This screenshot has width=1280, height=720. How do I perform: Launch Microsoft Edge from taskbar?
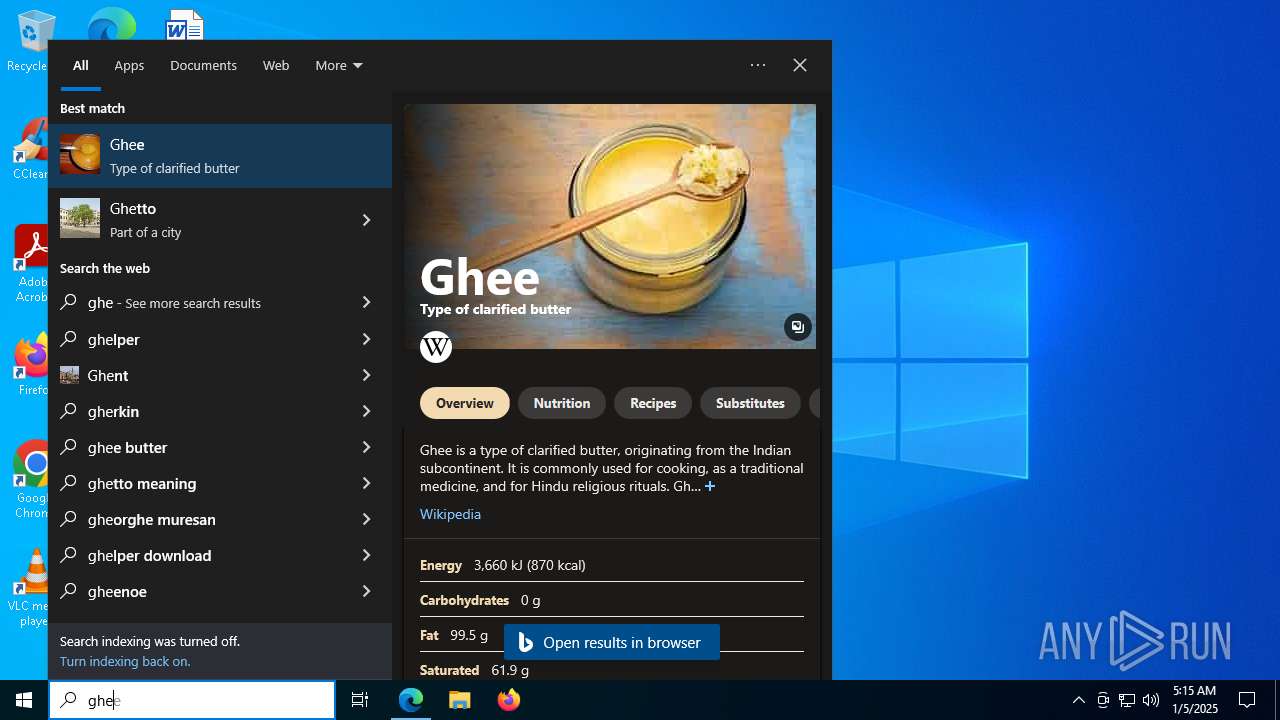[x=411, y=700]
